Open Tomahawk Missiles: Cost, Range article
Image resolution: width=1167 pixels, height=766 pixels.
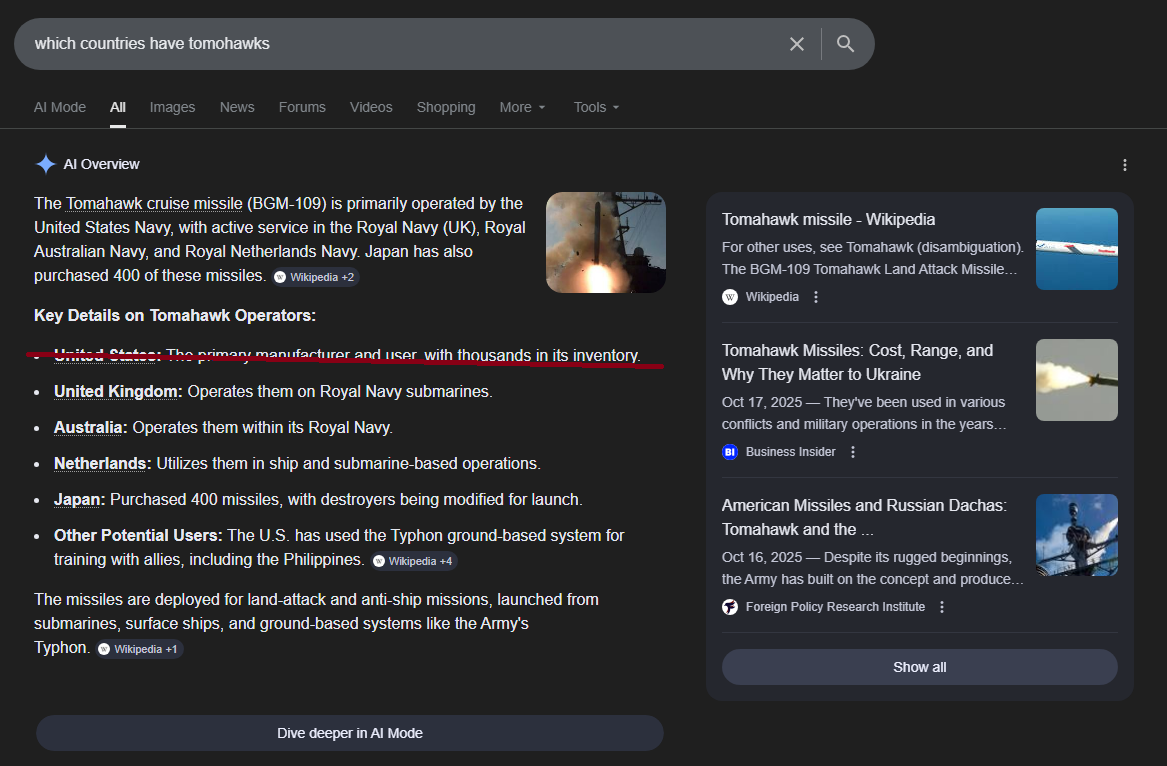(857, 363)
